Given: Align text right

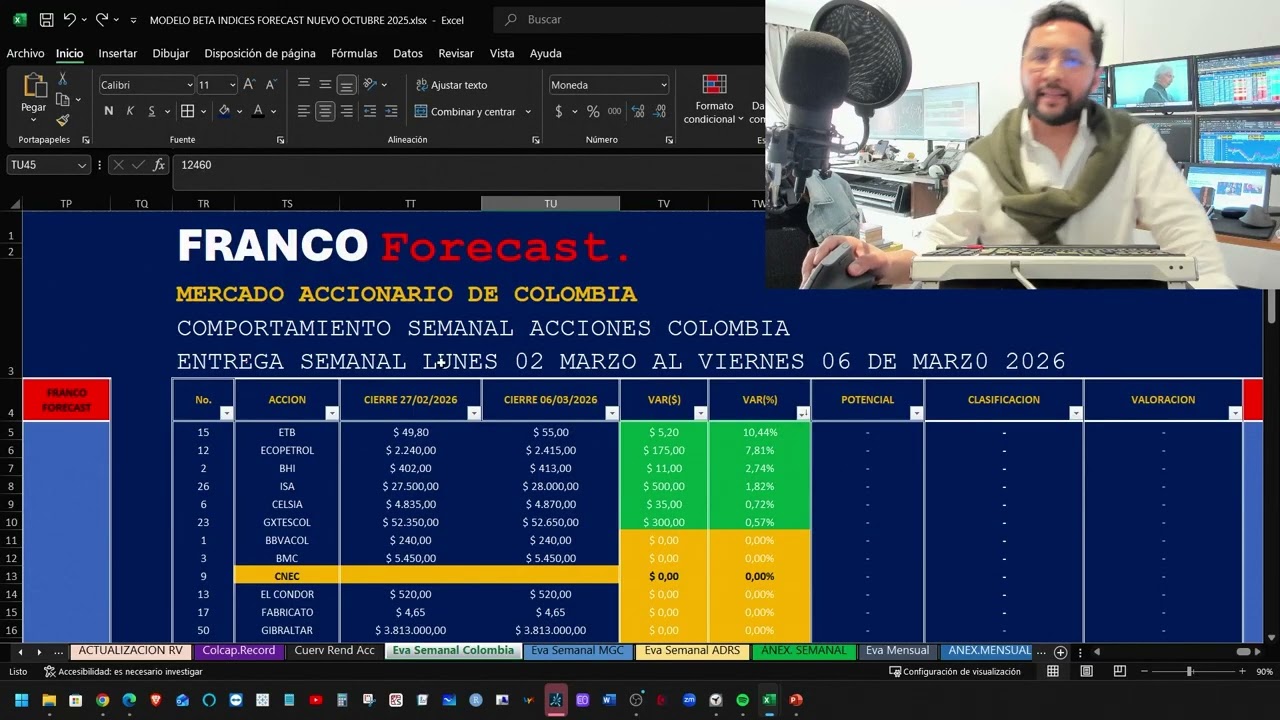Looking at the screenshot, I should tap(346, 111).
